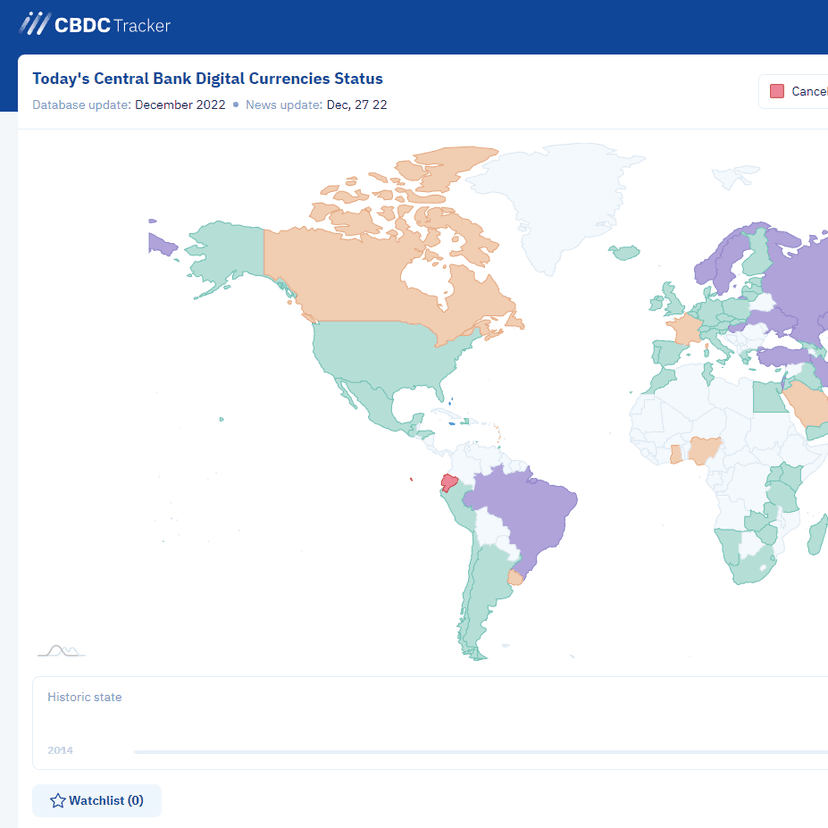Select red Ecuador on the map

449,483
